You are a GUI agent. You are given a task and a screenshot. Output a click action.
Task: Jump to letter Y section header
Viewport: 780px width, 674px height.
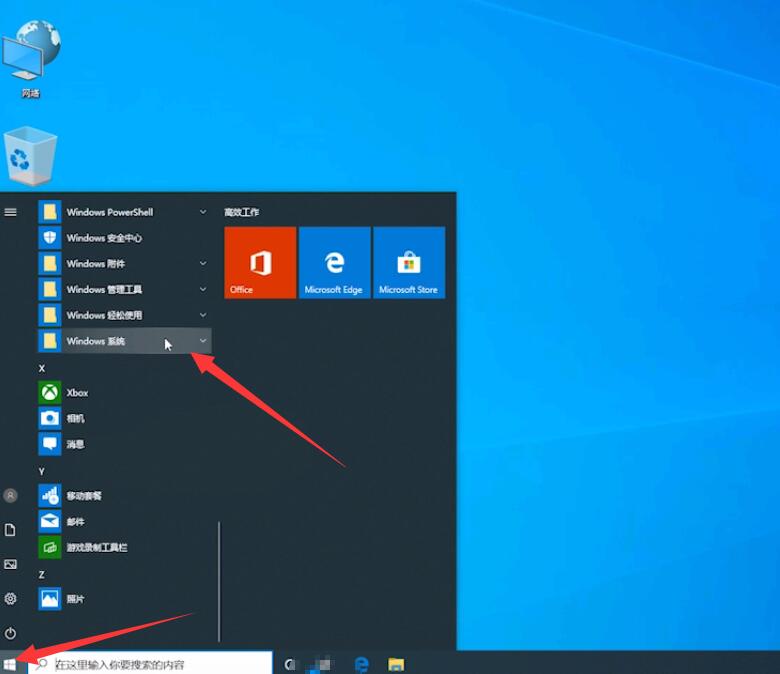click(42, 472)
